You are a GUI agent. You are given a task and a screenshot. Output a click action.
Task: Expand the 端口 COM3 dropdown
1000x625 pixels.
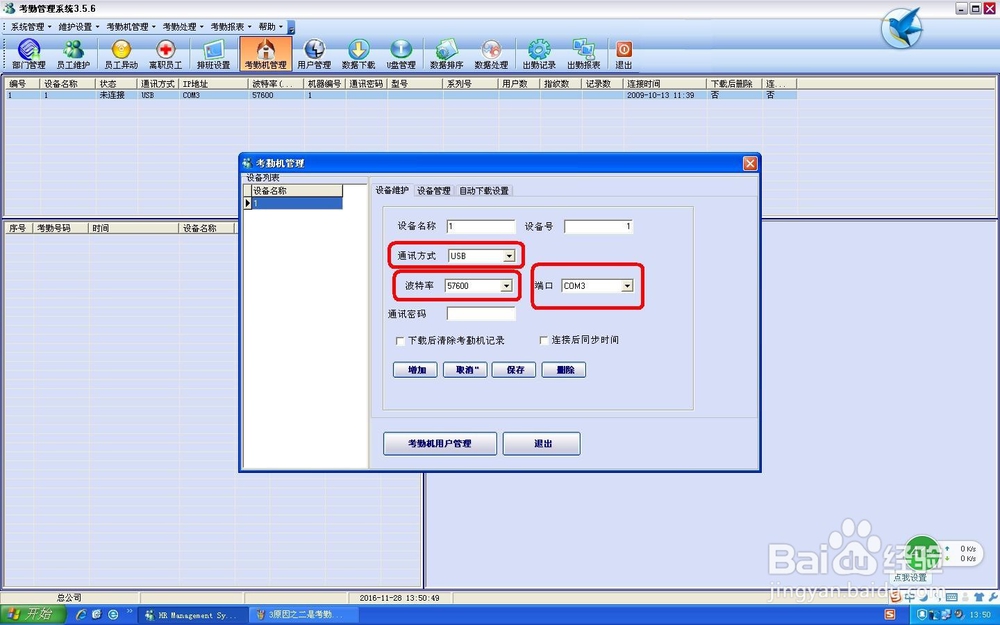click(x=627, y=286)
